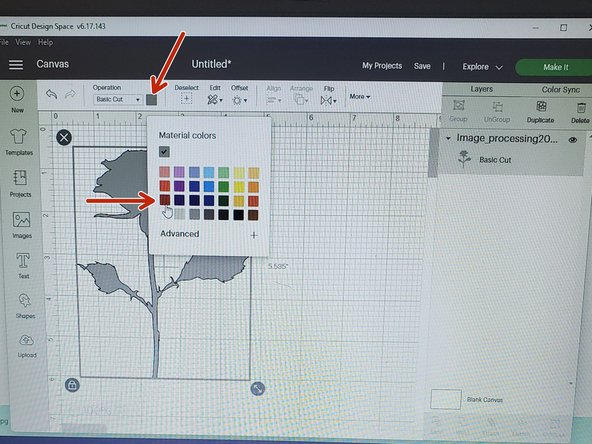
Task: Click the Canvas label
Action: click(52, 64)
